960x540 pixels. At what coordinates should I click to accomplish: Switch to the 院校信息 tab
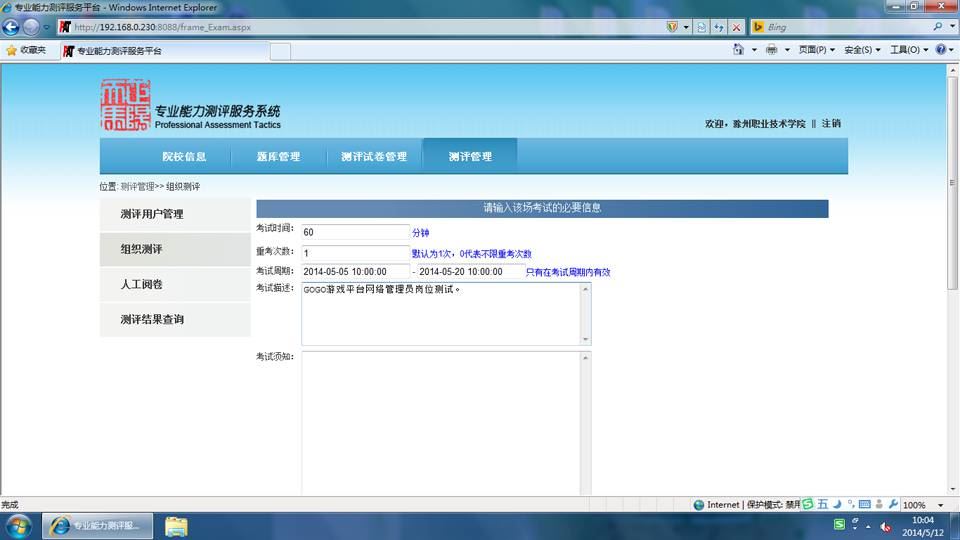pyautogui.click(x=184, y=157)
